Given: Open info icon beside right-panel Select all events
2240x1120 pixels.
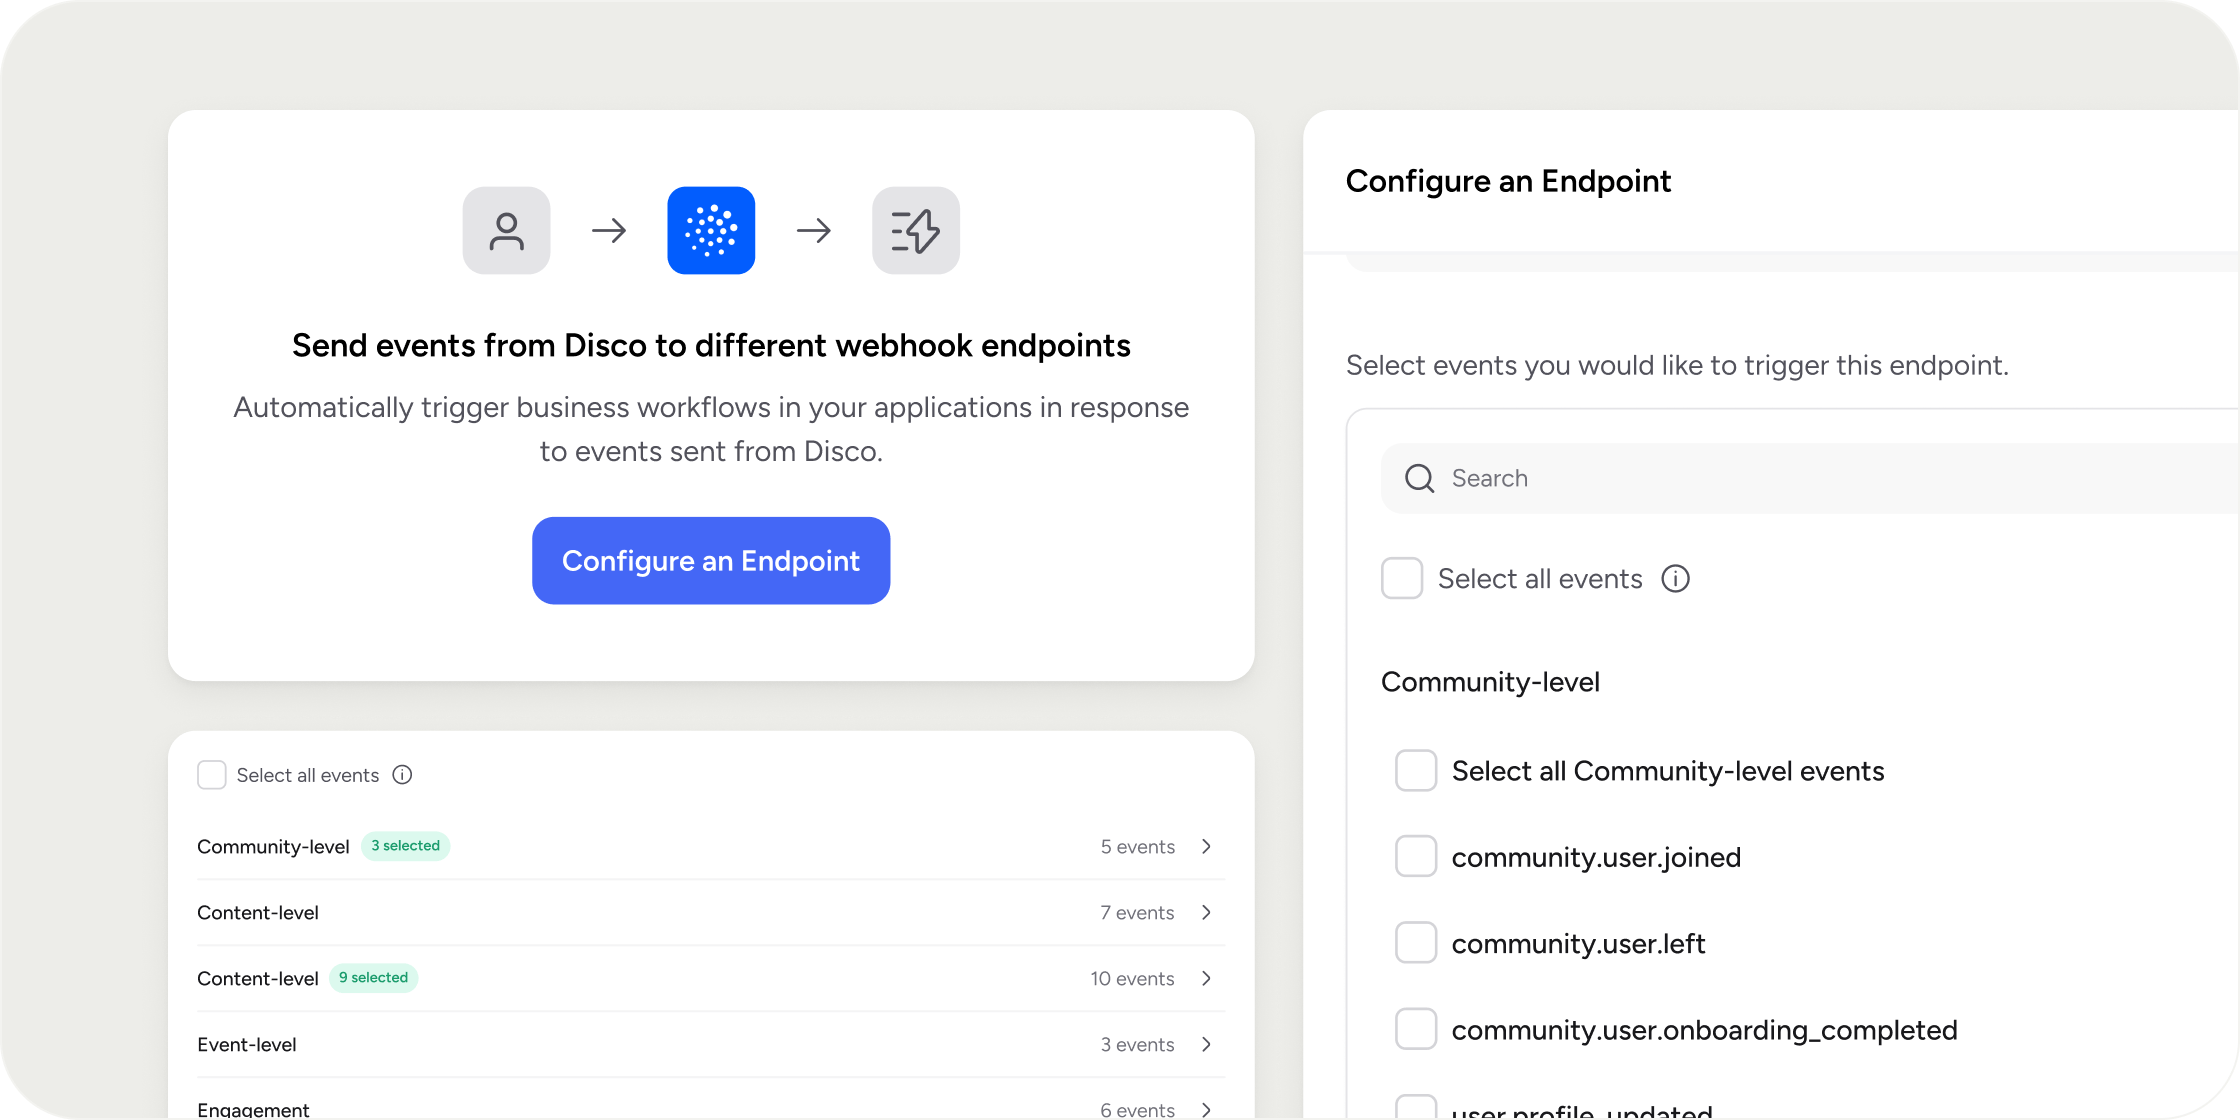Looking at the screenshot, I should [x=1676, y=579].
